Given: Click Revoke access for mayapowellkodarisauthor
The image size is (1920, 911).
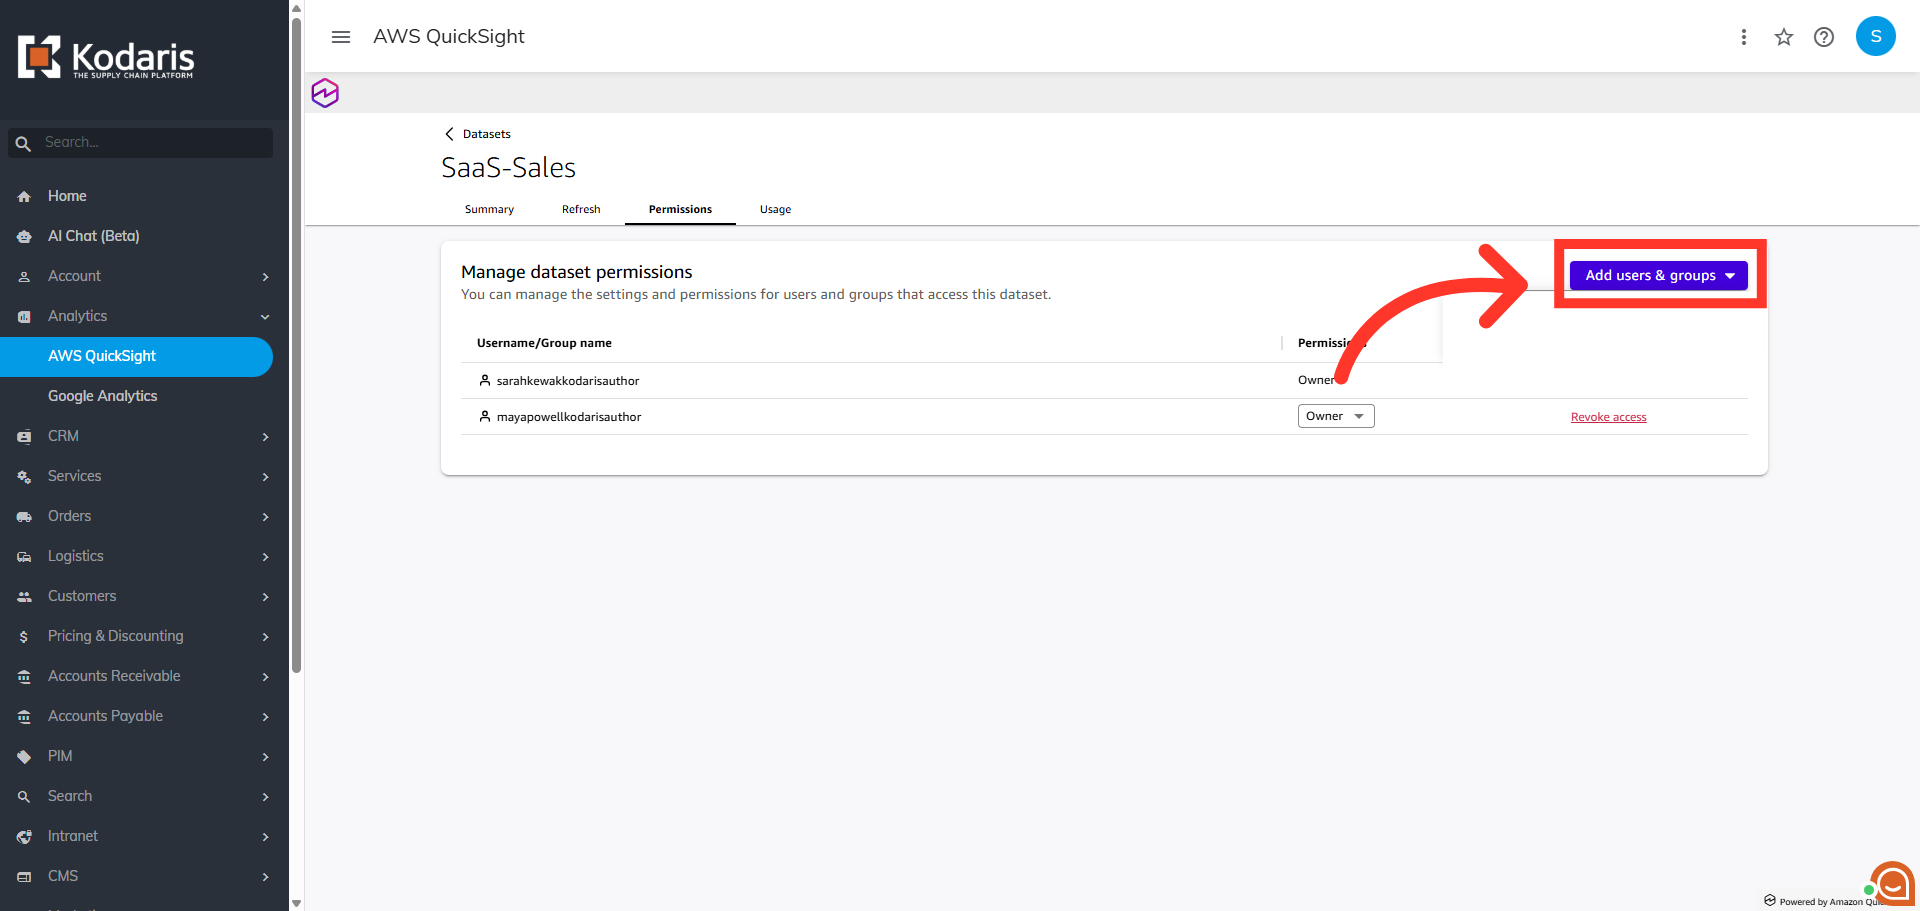Looking at the screenshot, I should click(1608, 417).
